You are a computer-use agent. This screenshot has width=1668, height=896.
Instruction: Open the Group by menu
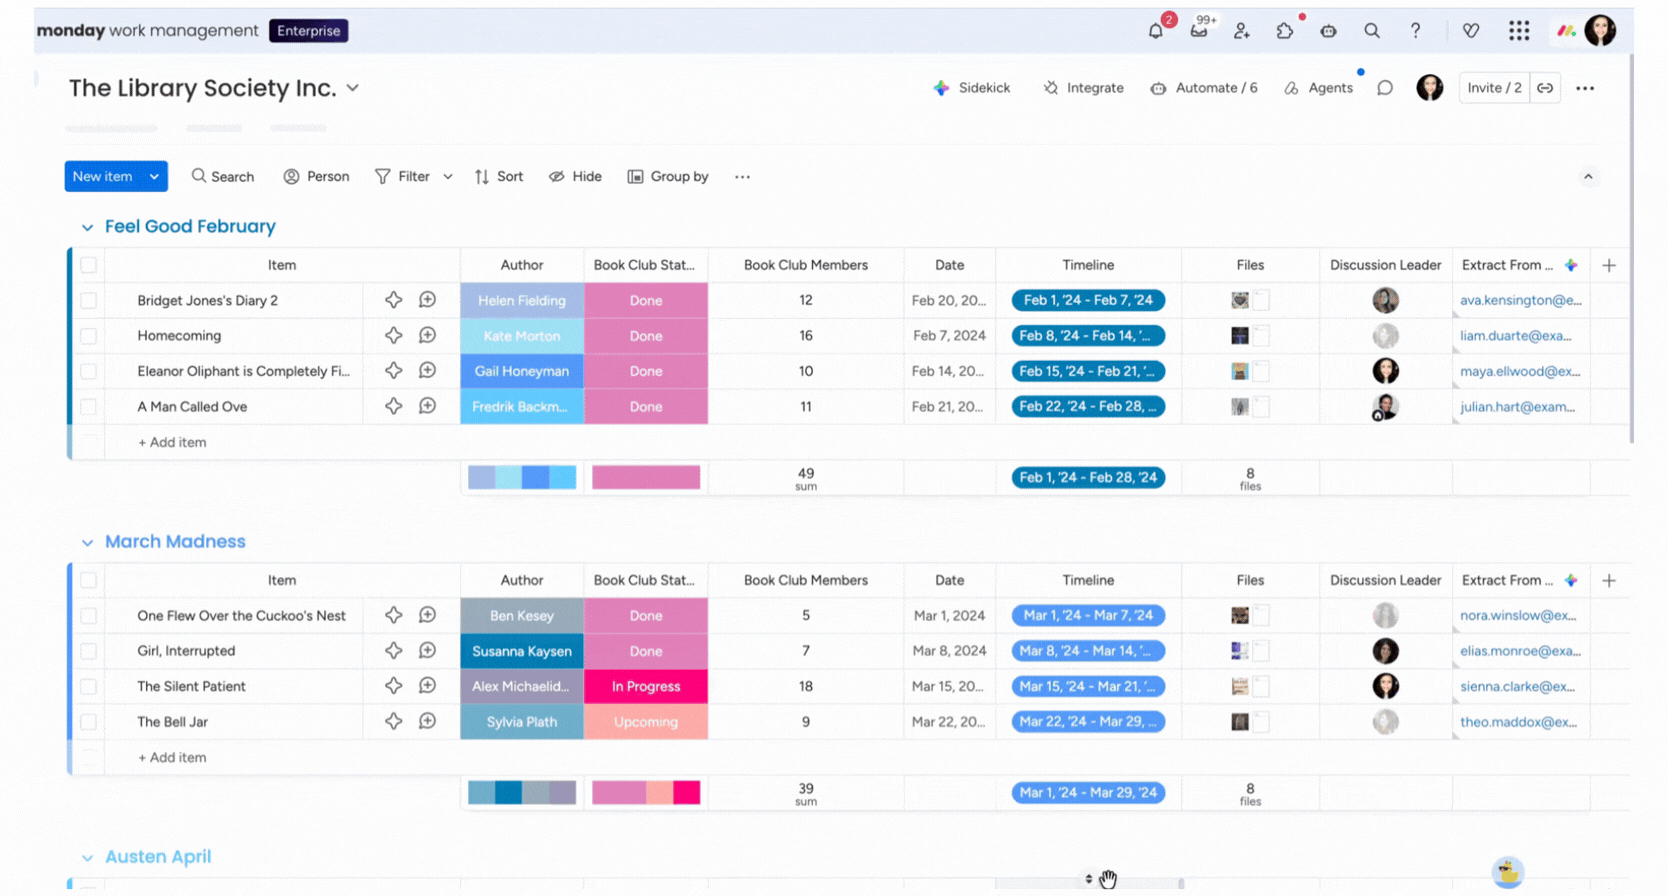(x=668, y=177)
